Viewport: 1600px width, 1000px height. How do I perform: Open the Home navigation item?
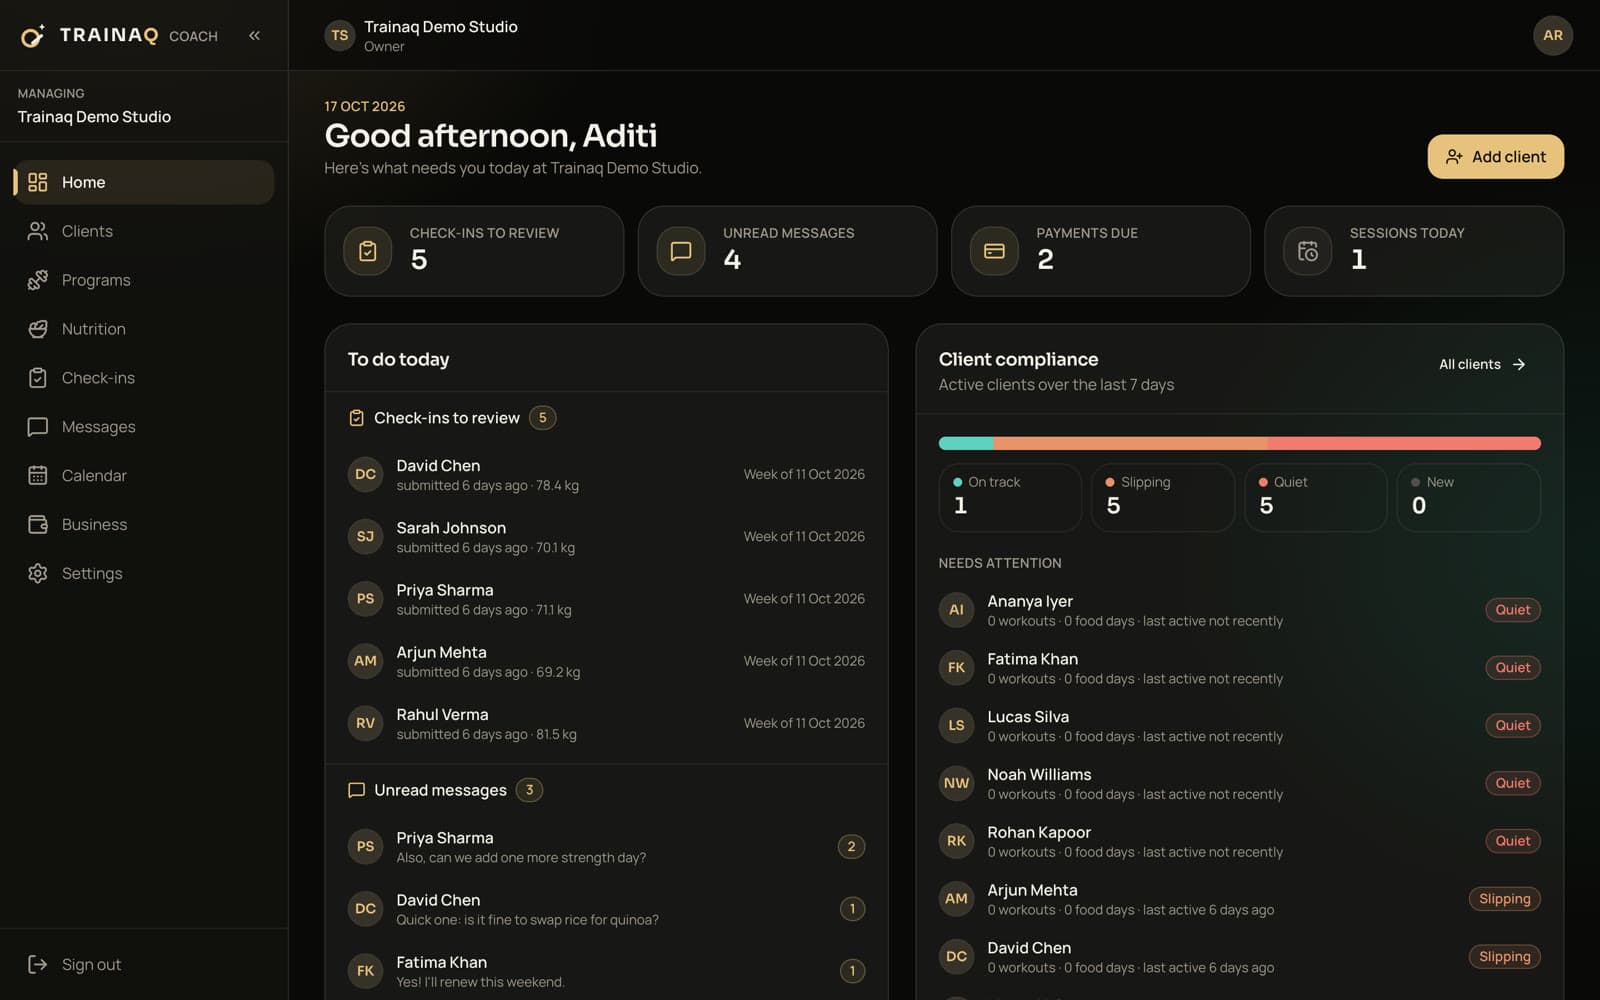tap(144, 182)
